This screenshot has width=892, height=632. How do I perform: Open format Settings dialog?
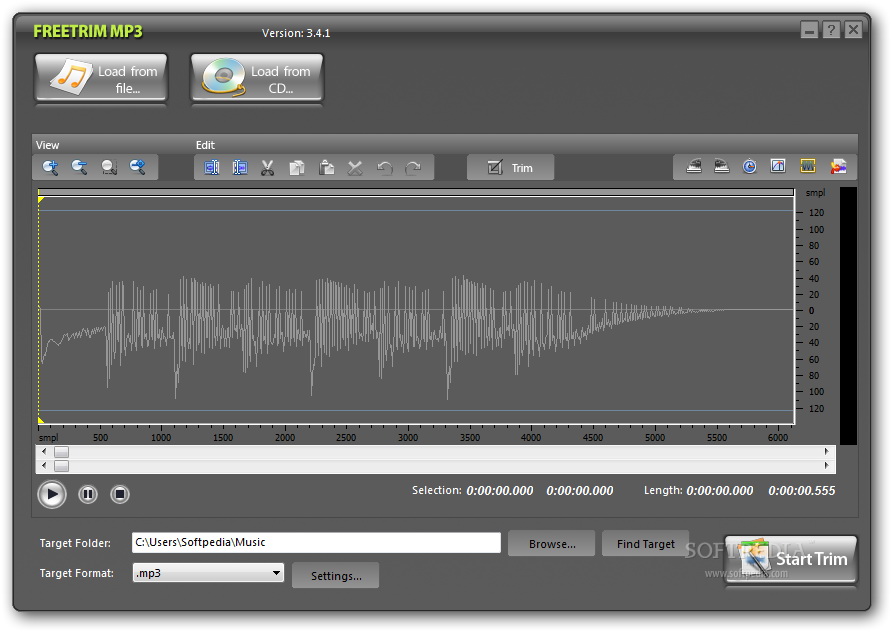click(335, 576)
